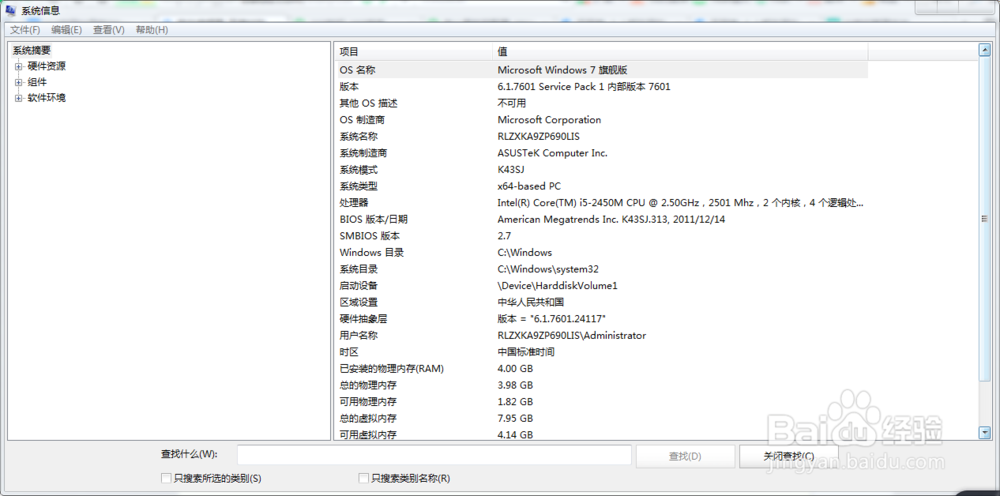Image resolution: width=1000 pixels, height=496 pixels.
Task: Click the System Information title bar icon
Action: click(11, 10)
